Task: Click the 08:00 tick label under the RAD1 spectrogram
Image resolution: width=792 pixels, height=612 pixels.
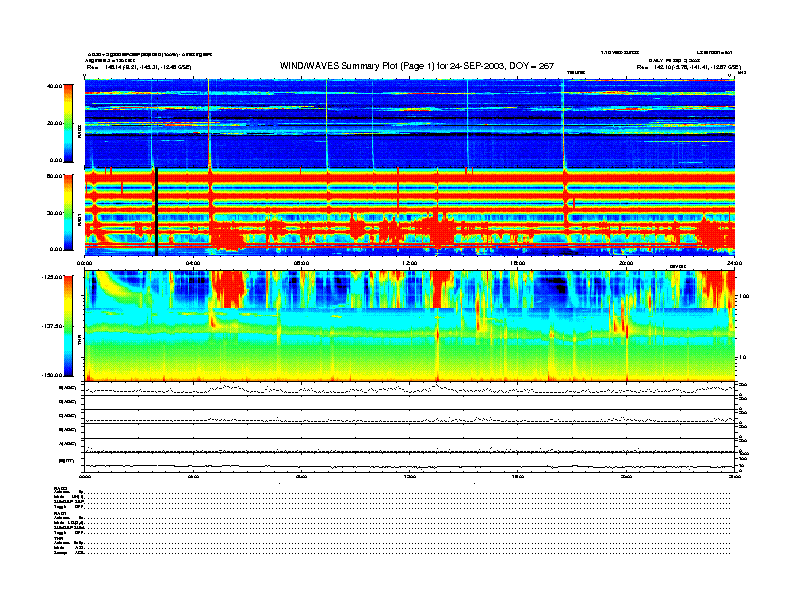Action: [301, 263]
